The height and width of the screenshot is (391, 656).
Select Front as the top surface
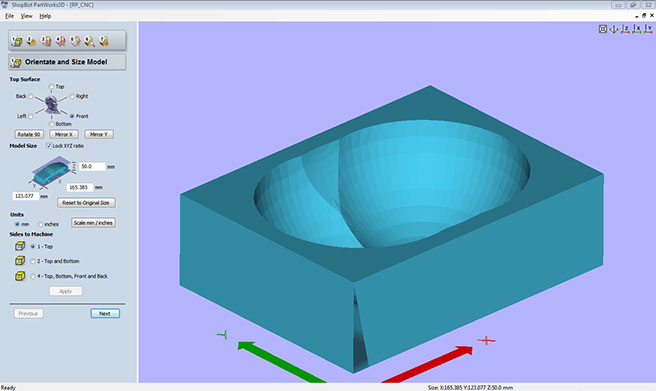(72, 116)
